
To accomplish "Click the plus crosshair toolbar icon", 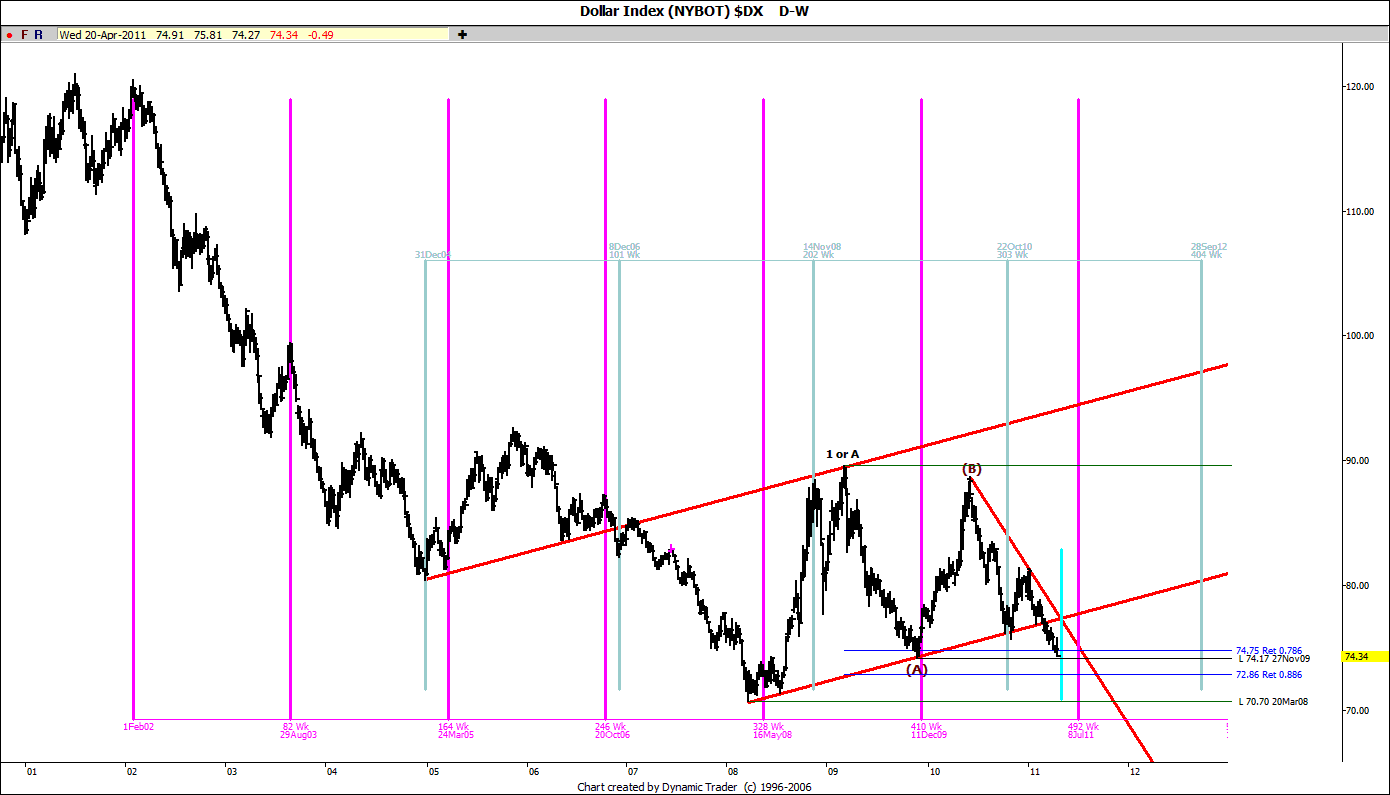I will pos(461,33).
